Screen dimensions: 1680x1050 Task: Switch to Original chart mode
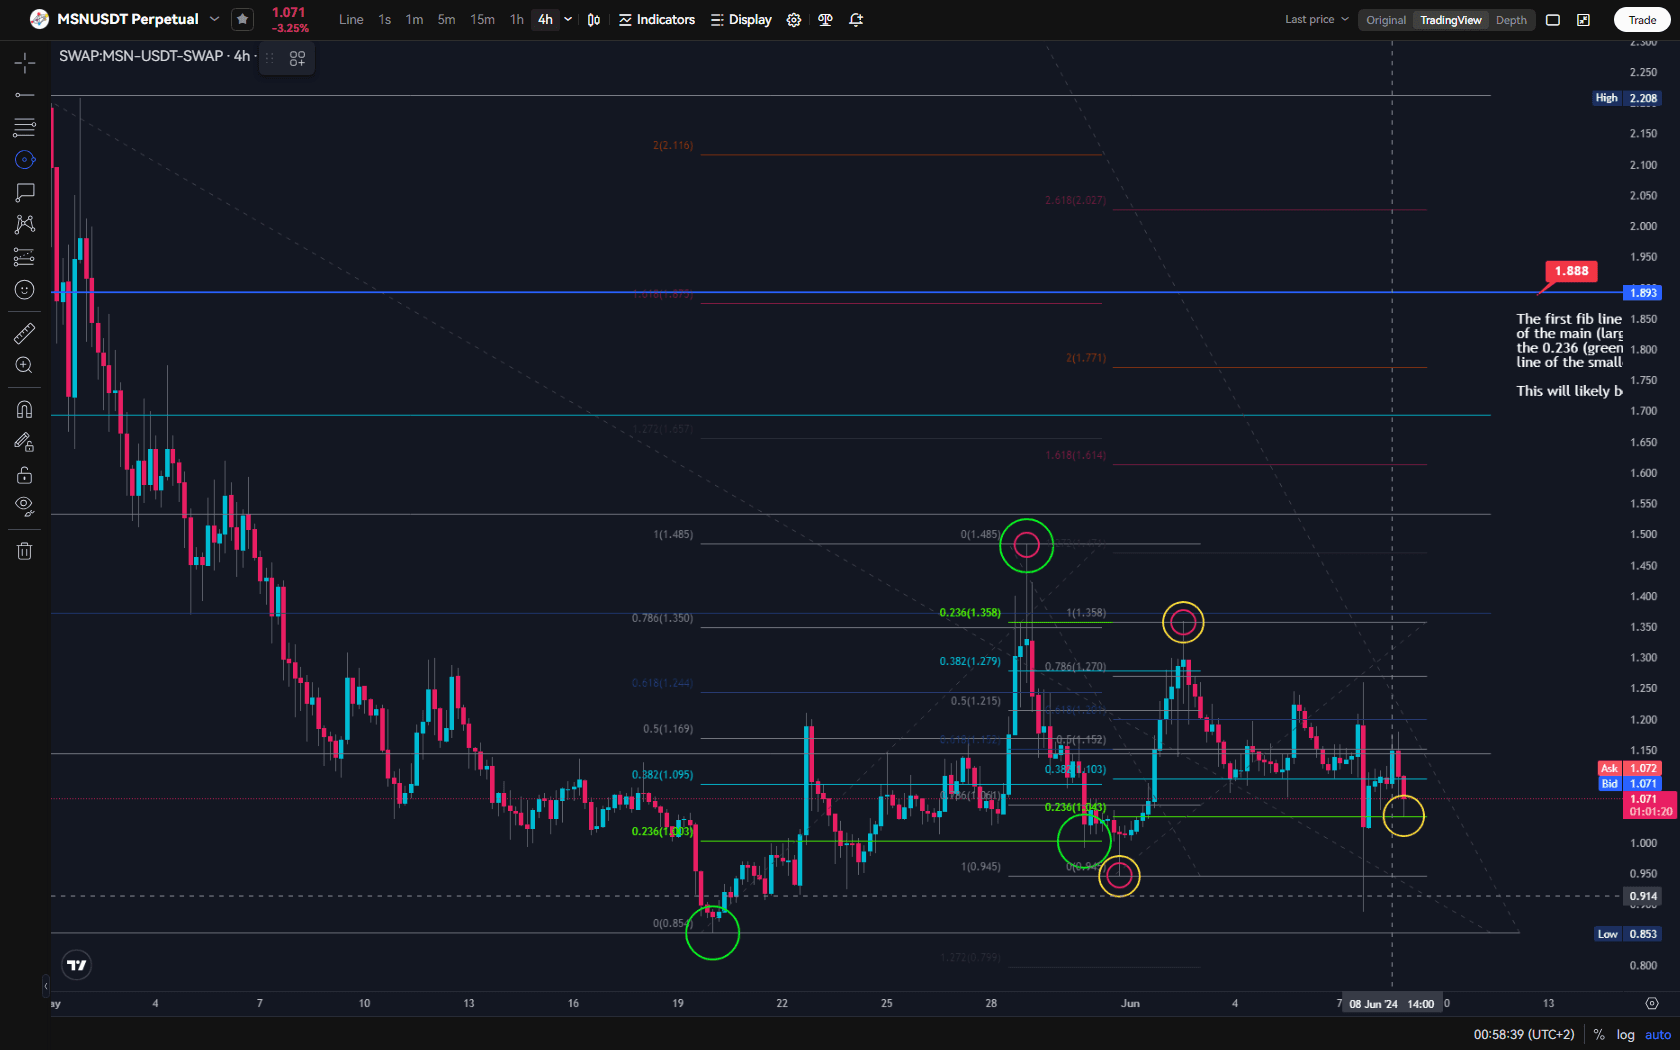(x=1386, y=20)
